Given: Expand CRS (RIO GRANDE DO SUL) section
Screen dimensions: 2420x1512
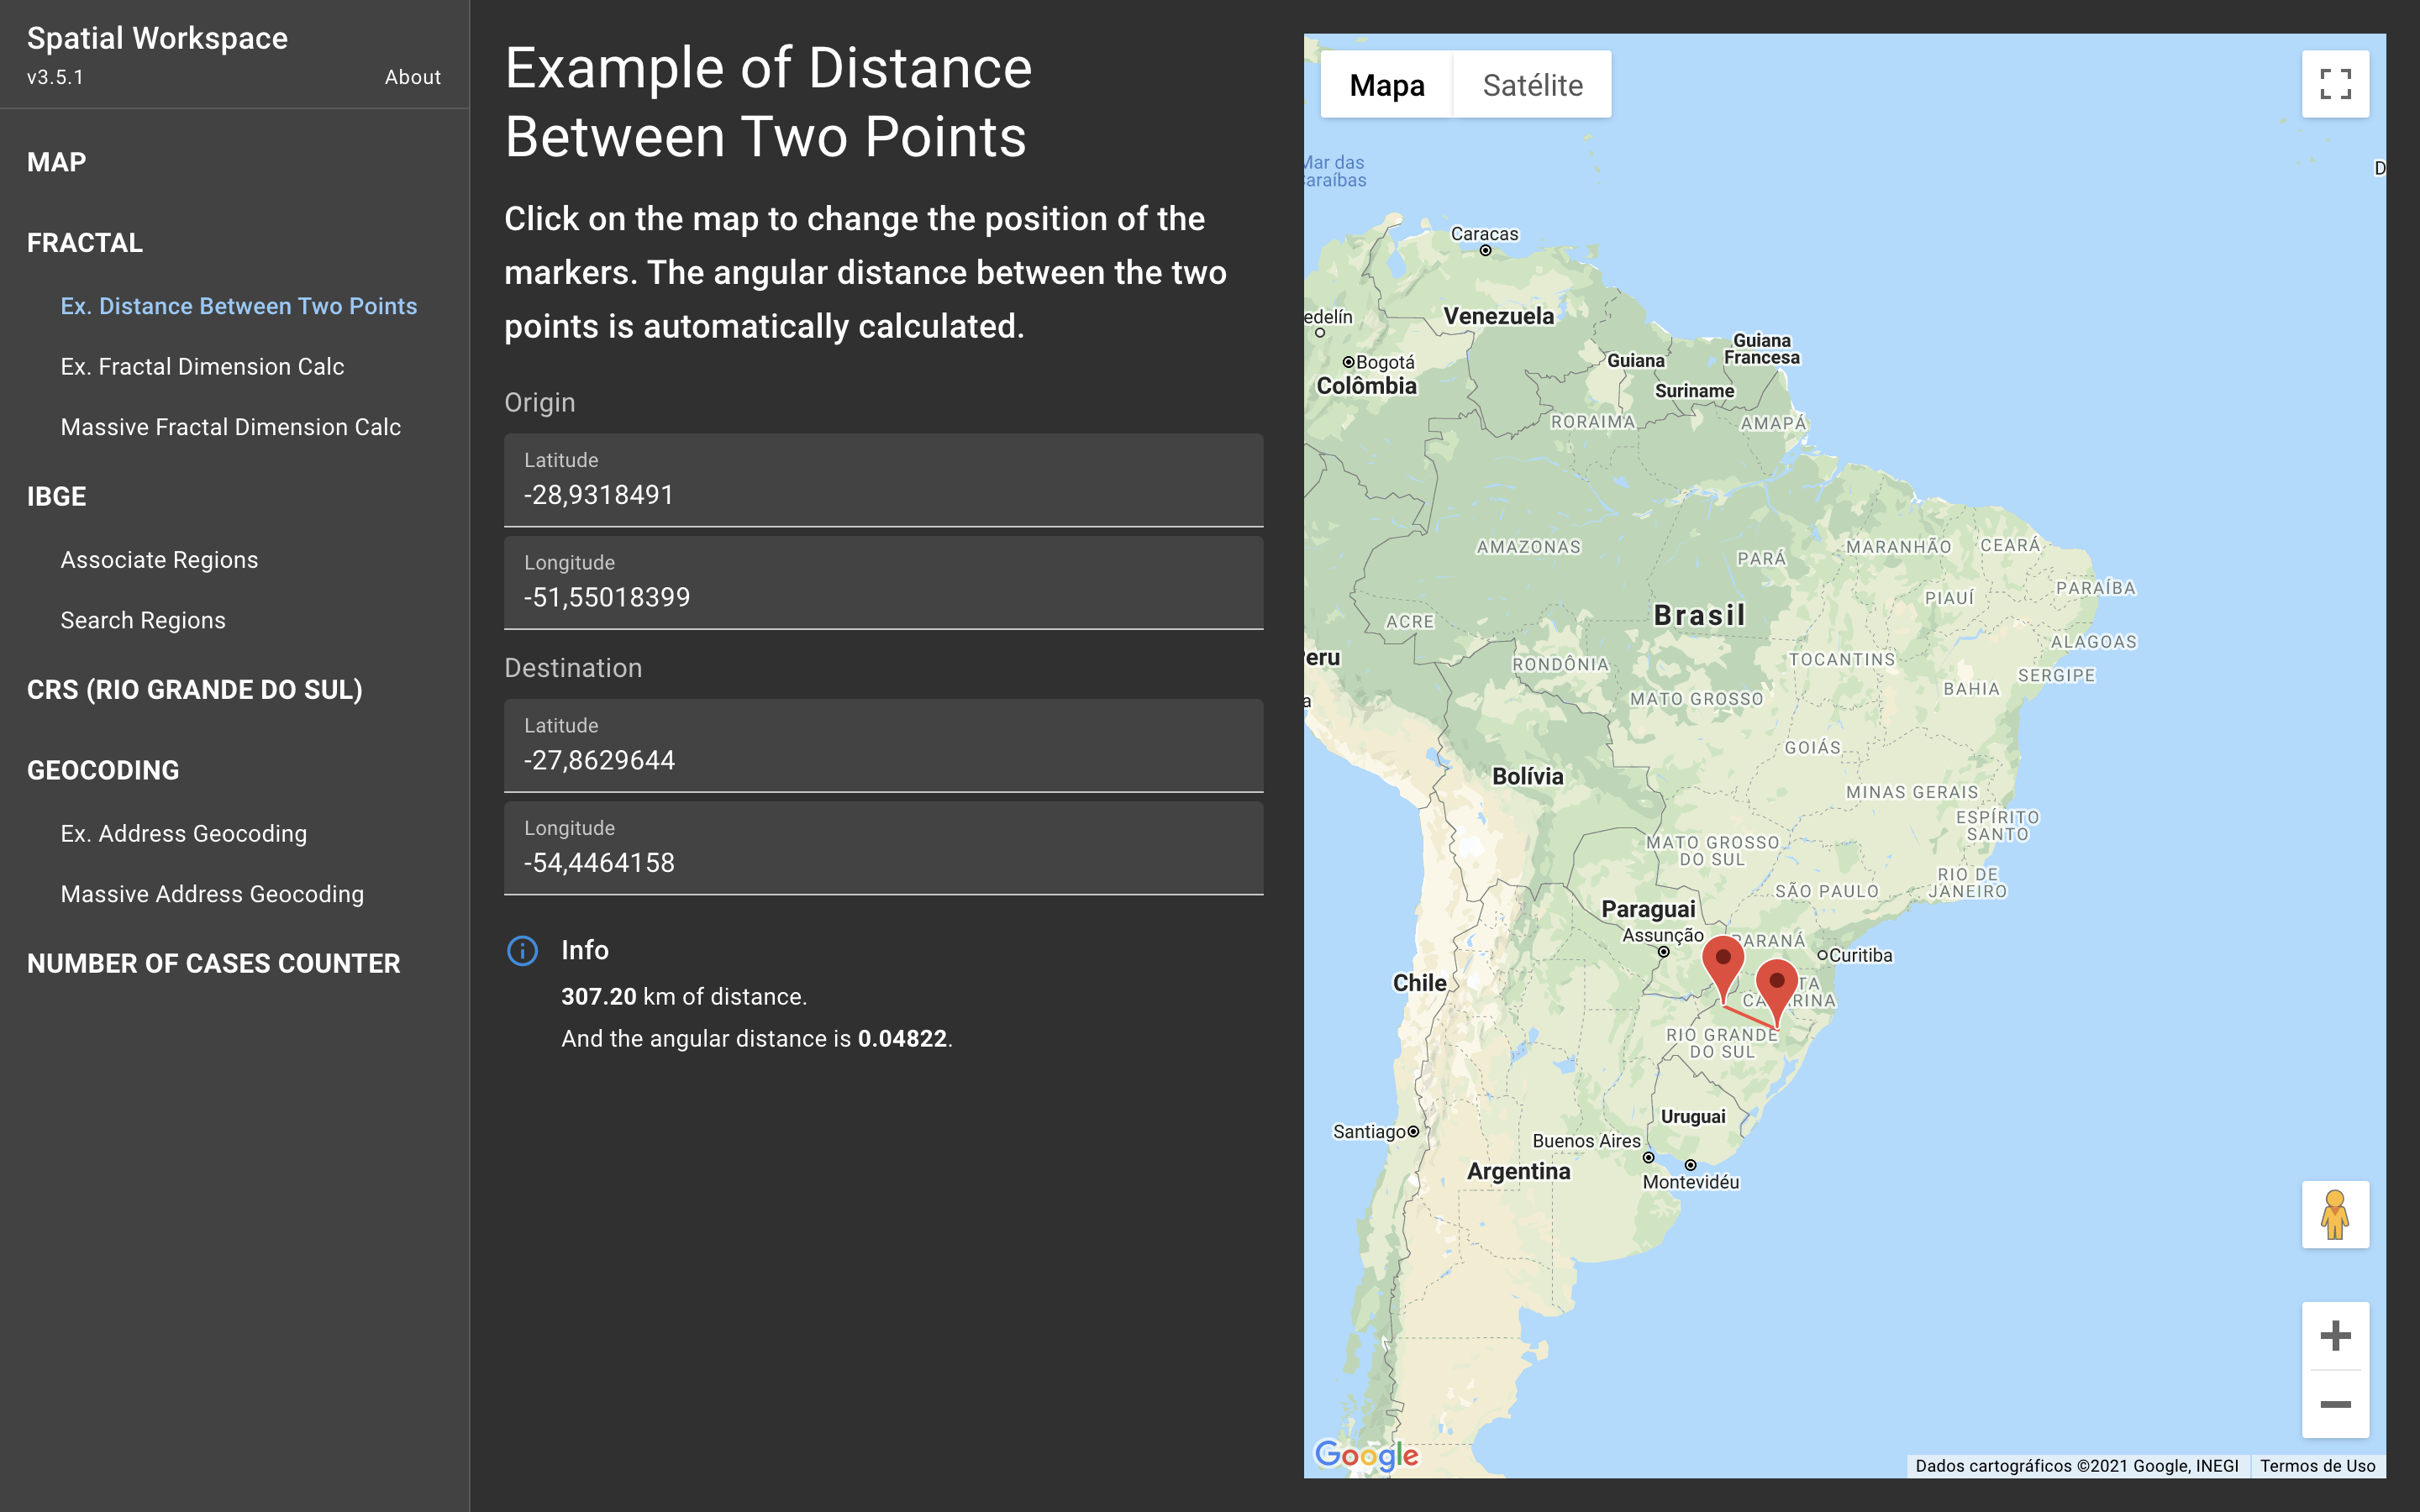Looking at the screenshot, I should (195, 690).
